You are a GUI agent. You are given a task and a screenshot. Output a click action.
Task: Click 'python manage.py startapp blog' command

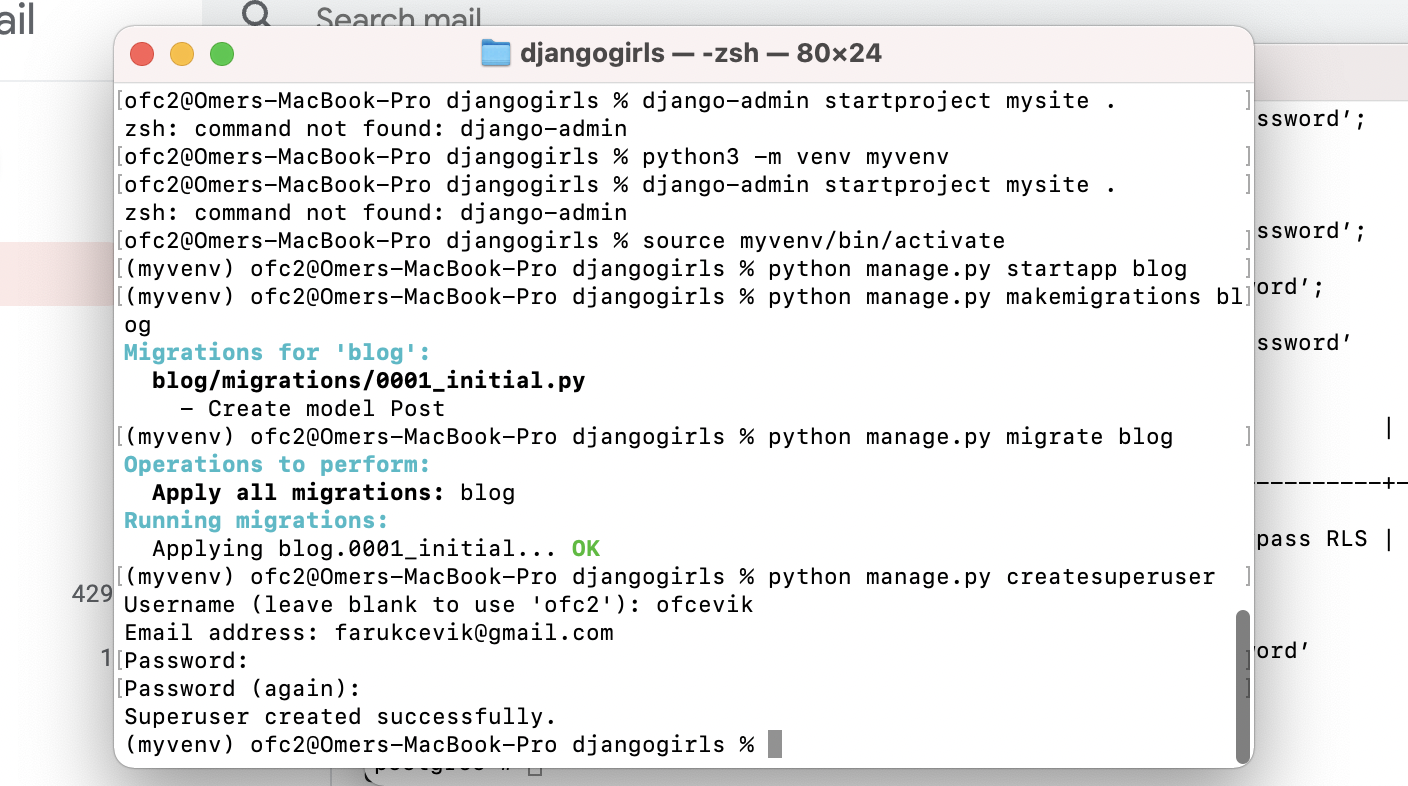point(977,269)
